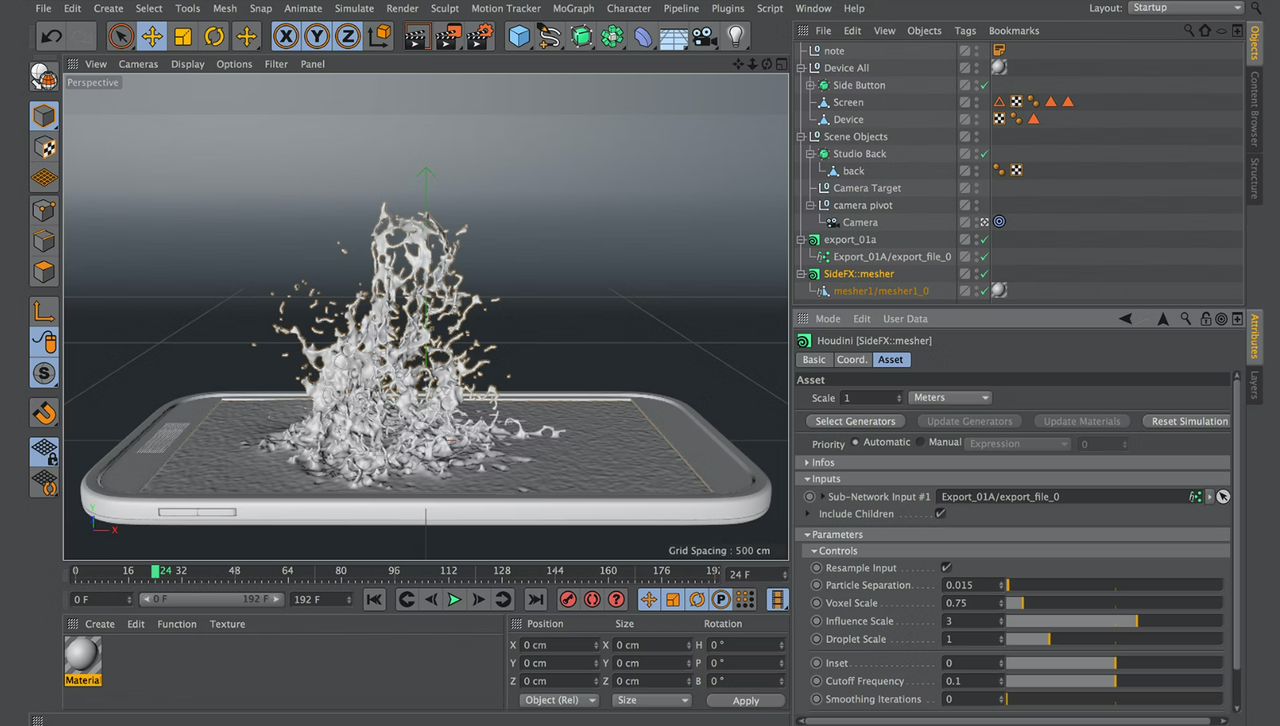Click the light bulb icon in the toolbar
The height and width of the screenshot is (726, 1280).
735,36
